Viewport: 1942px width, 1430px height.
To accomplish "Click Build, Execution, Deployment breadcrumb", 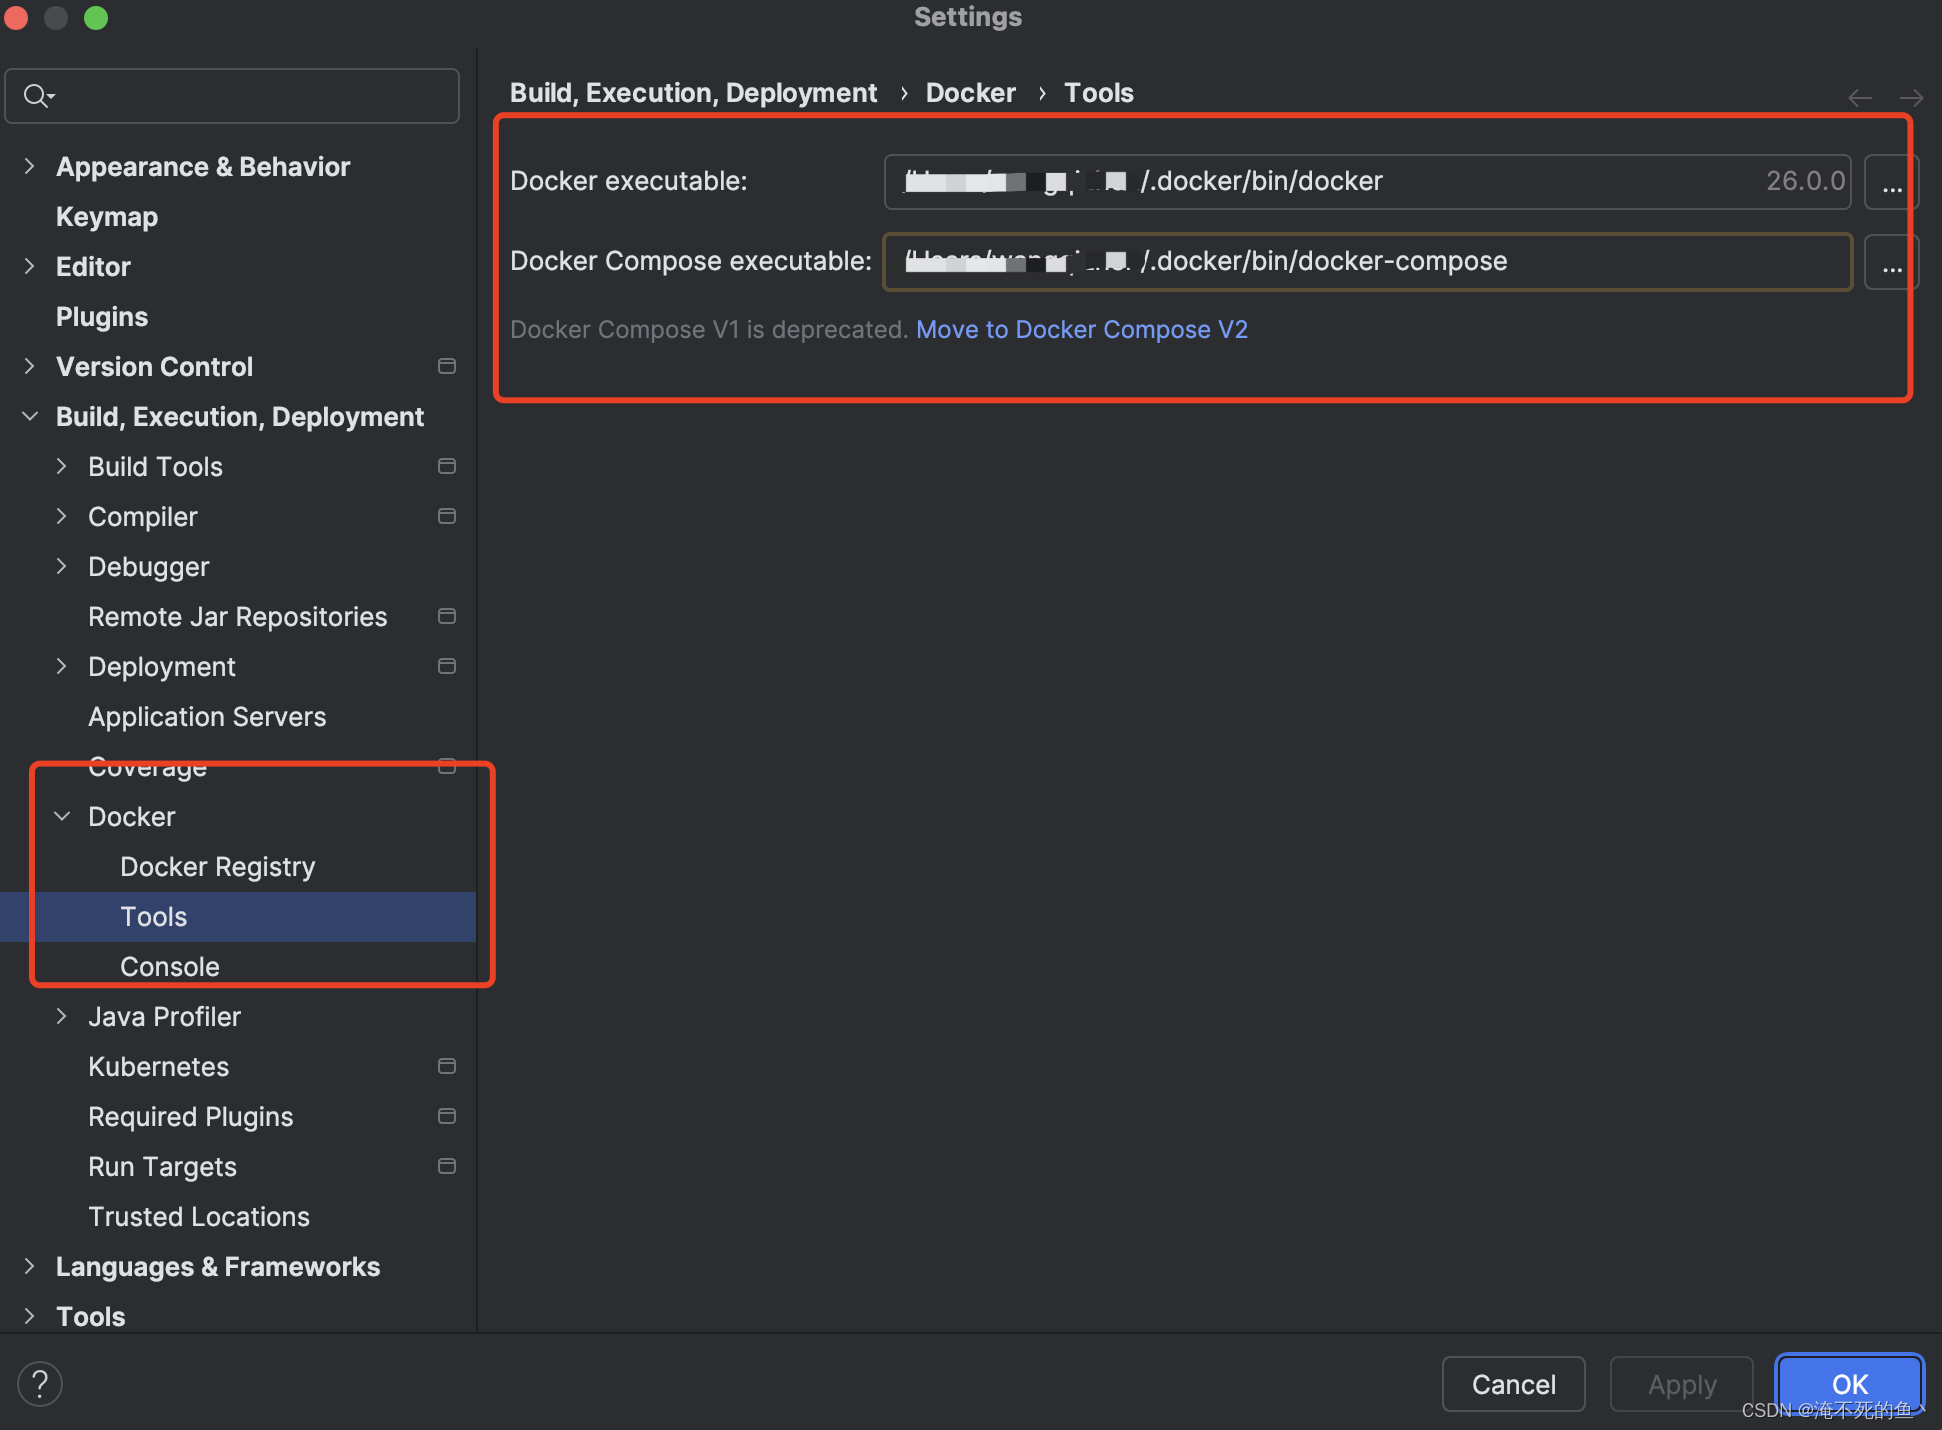I will [693, 93].
